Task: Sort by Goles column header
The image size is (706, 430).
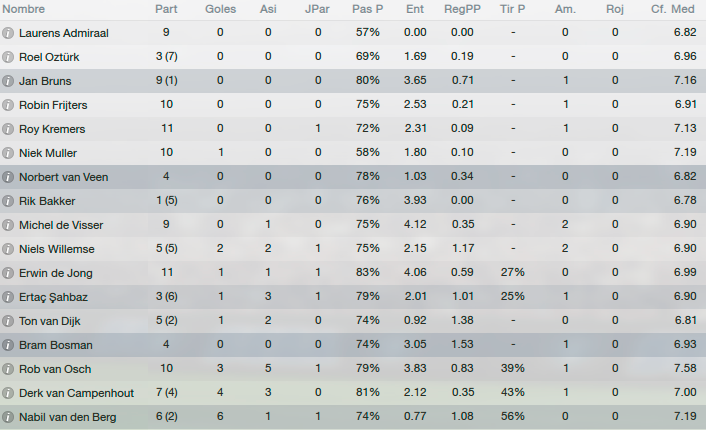Action: coord(220,9)
